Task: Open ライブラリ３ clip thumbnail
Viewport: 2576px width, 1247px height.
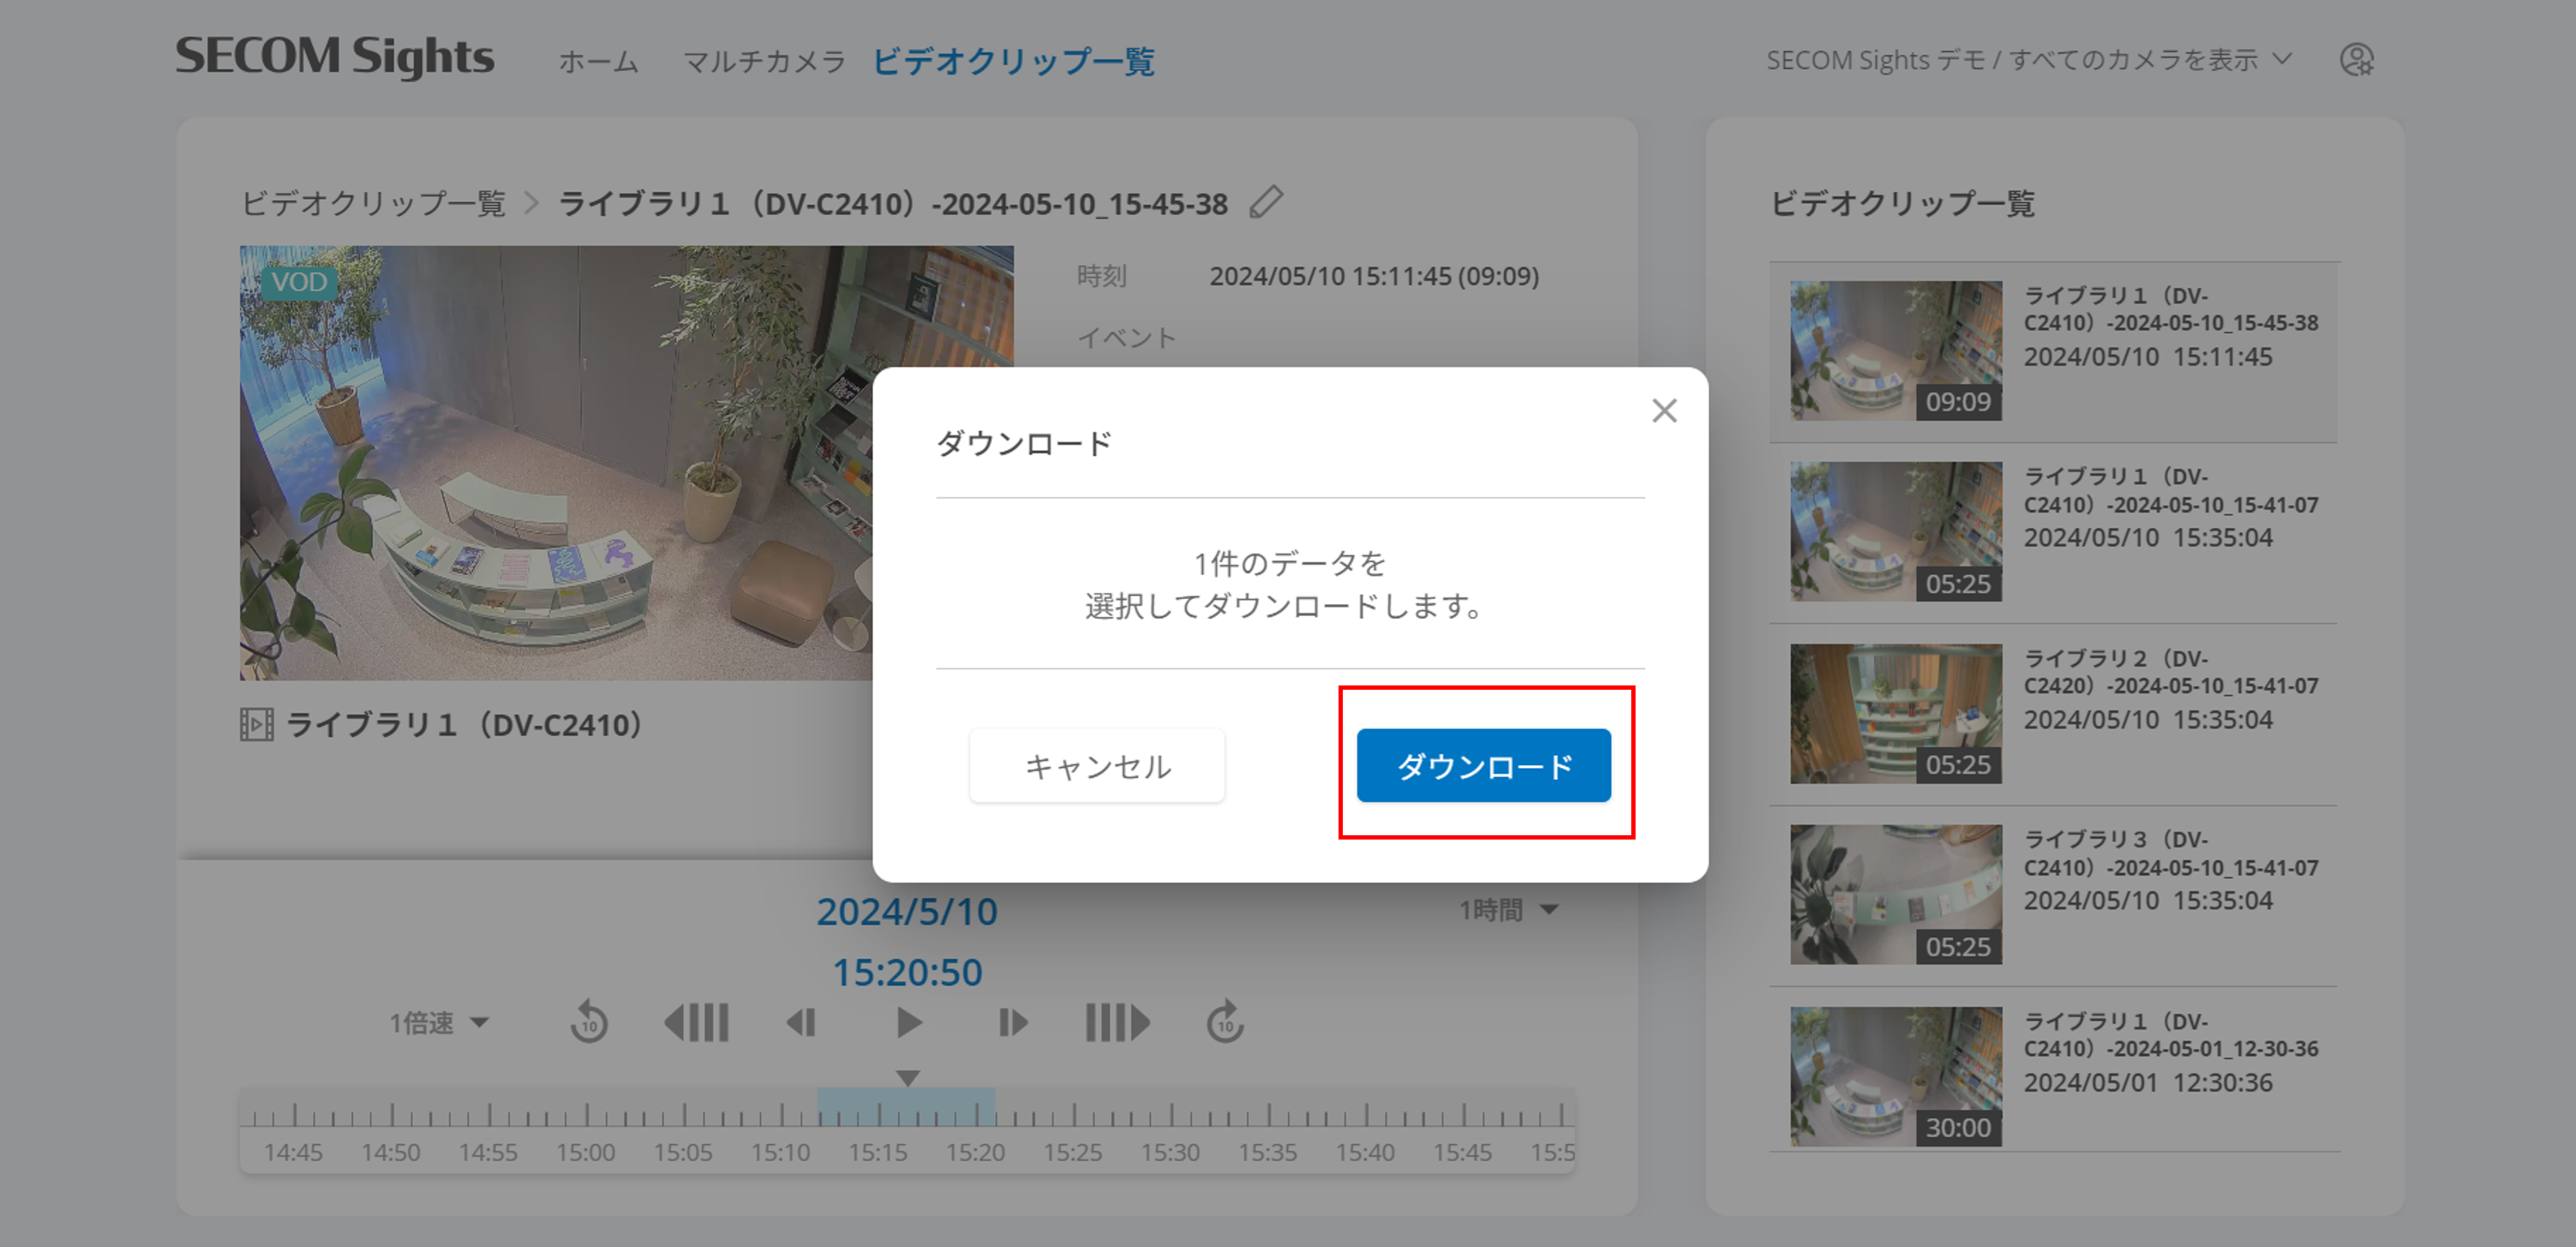Action: (x=1896, y=894)
